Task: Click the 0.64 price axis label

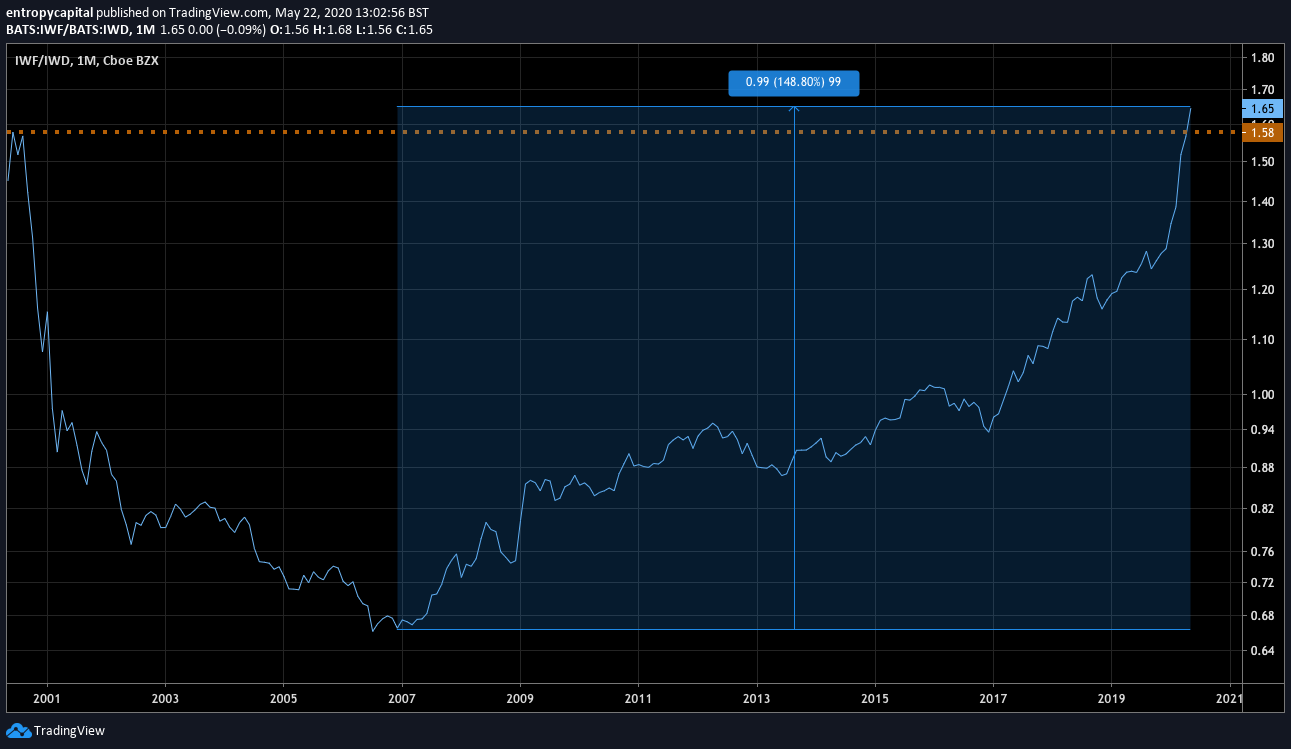Action: 1262,651
